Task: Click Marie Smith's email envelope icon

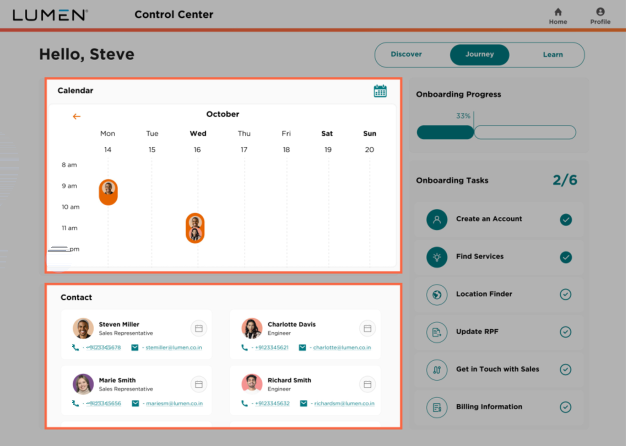Action: click(x=135, y=404)
